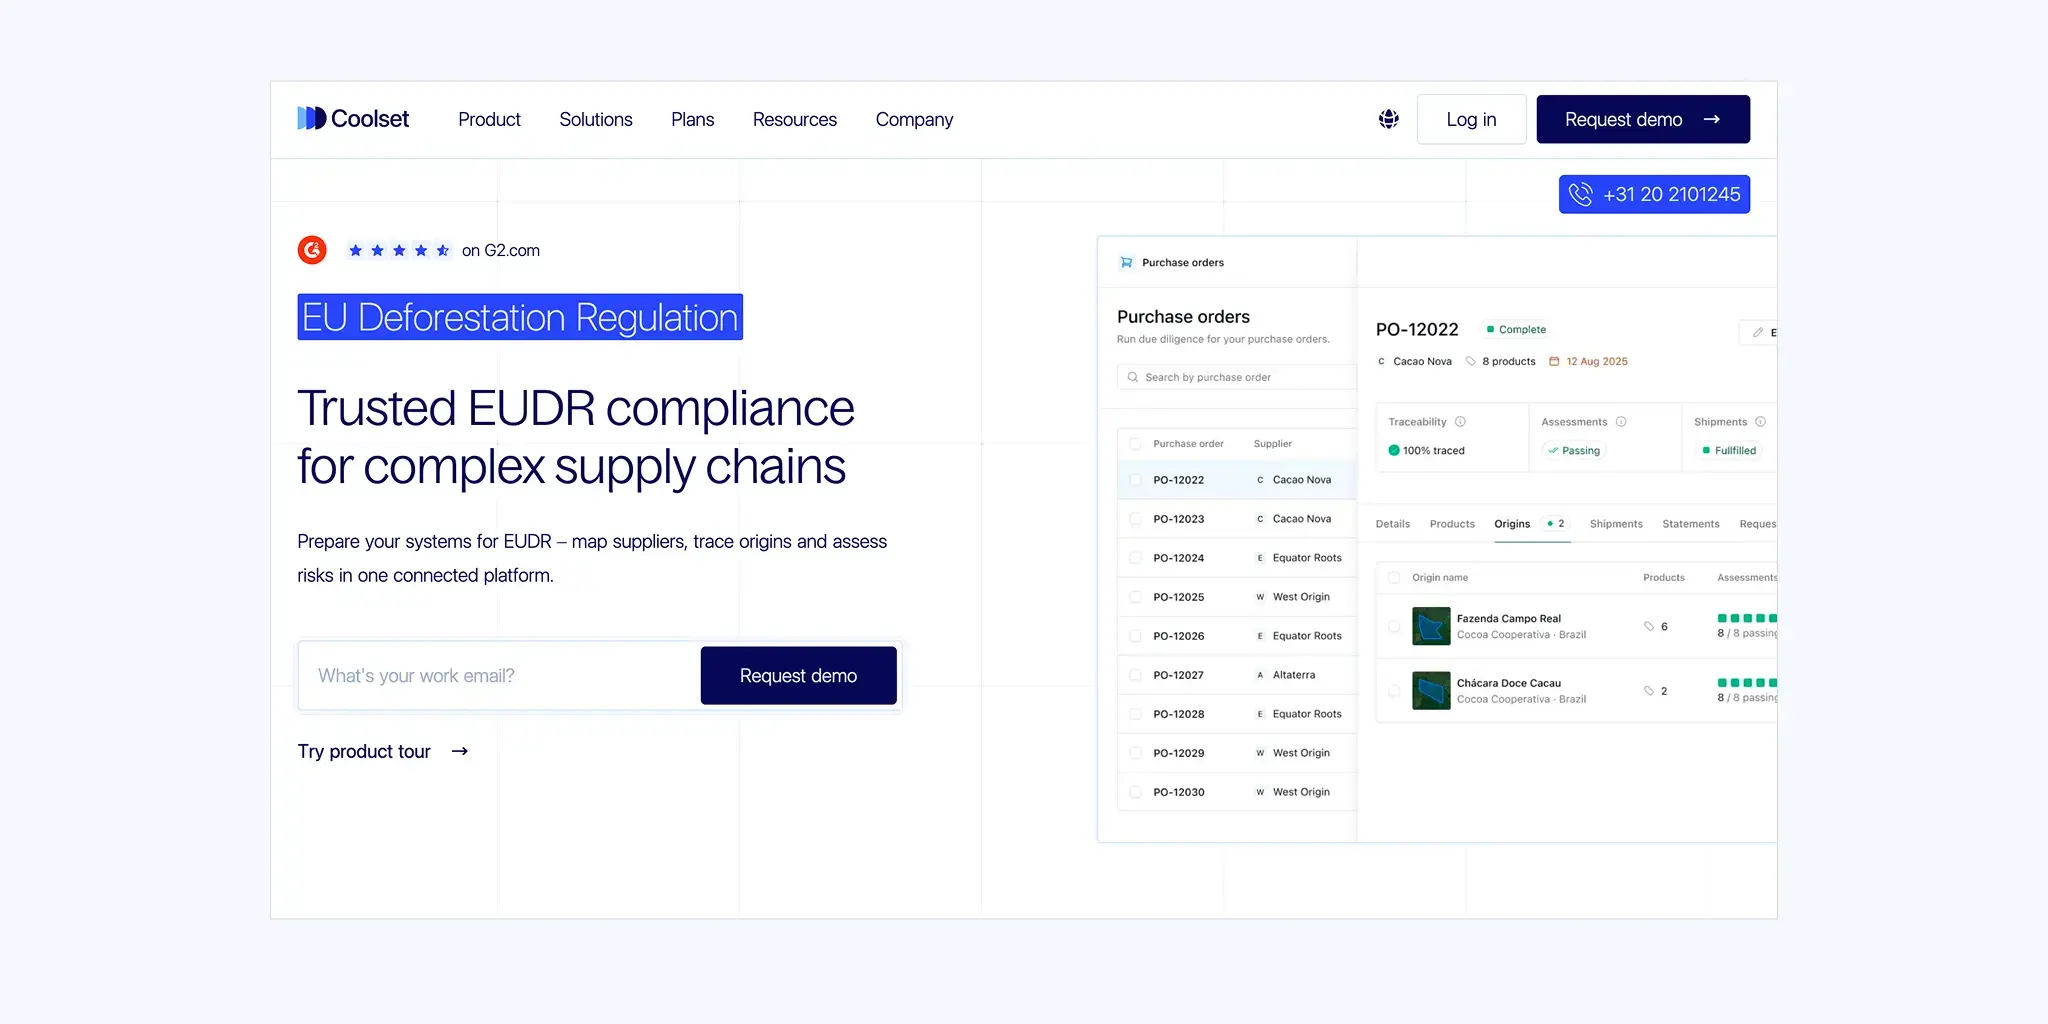
Task: Open the Product navigation menu
Action: (x=489, y=119)
